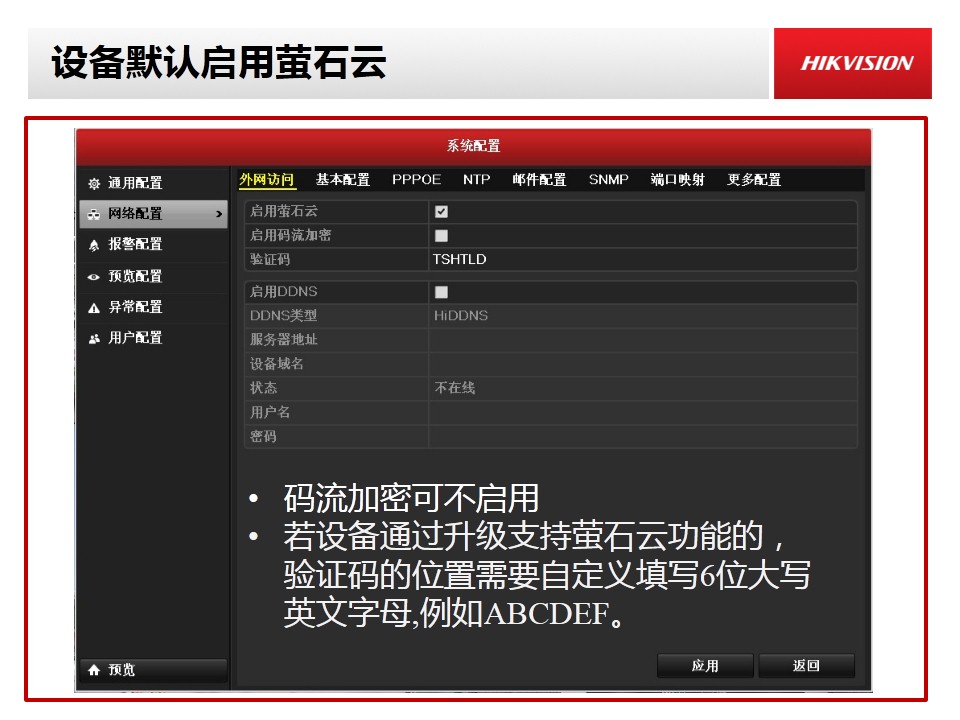Click the 验证码 field showing TSHTLD
Screen dimensions: 960x720
642,260
